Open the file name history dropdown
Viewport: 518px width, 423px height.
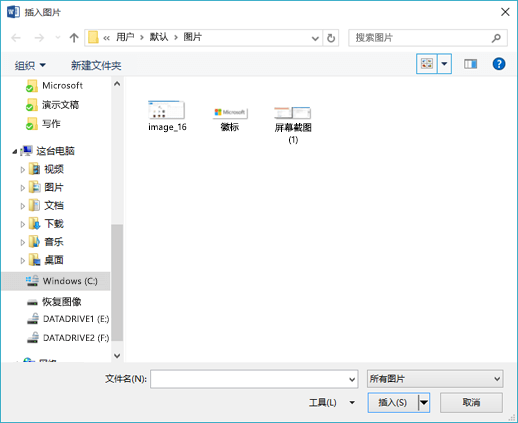[352, 379]
